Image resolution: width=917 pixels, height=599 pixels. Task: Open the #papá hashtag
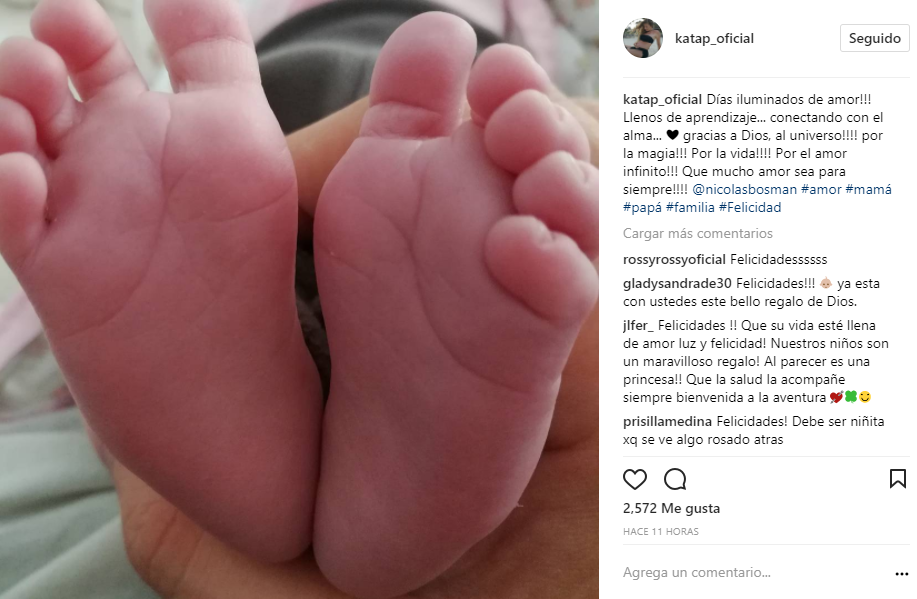coord(642,208)
